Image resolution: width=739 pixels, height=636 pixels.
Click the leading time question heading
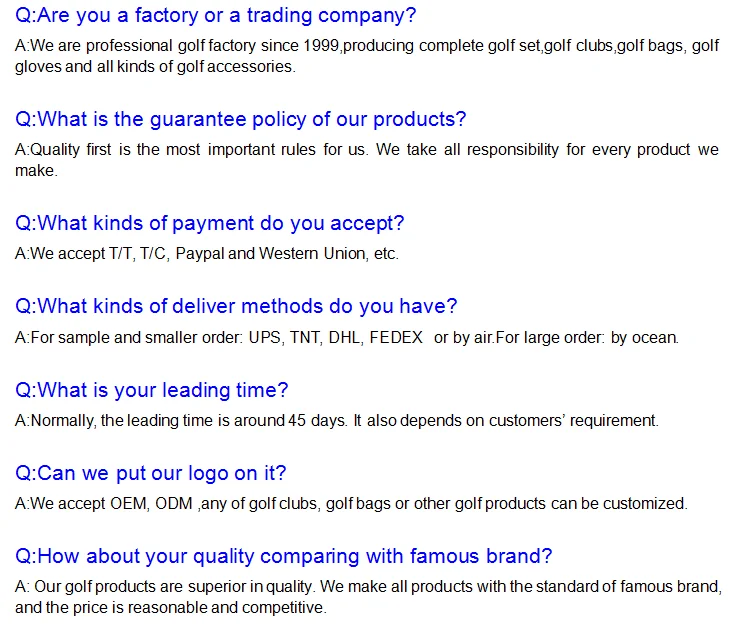point(151,390)
